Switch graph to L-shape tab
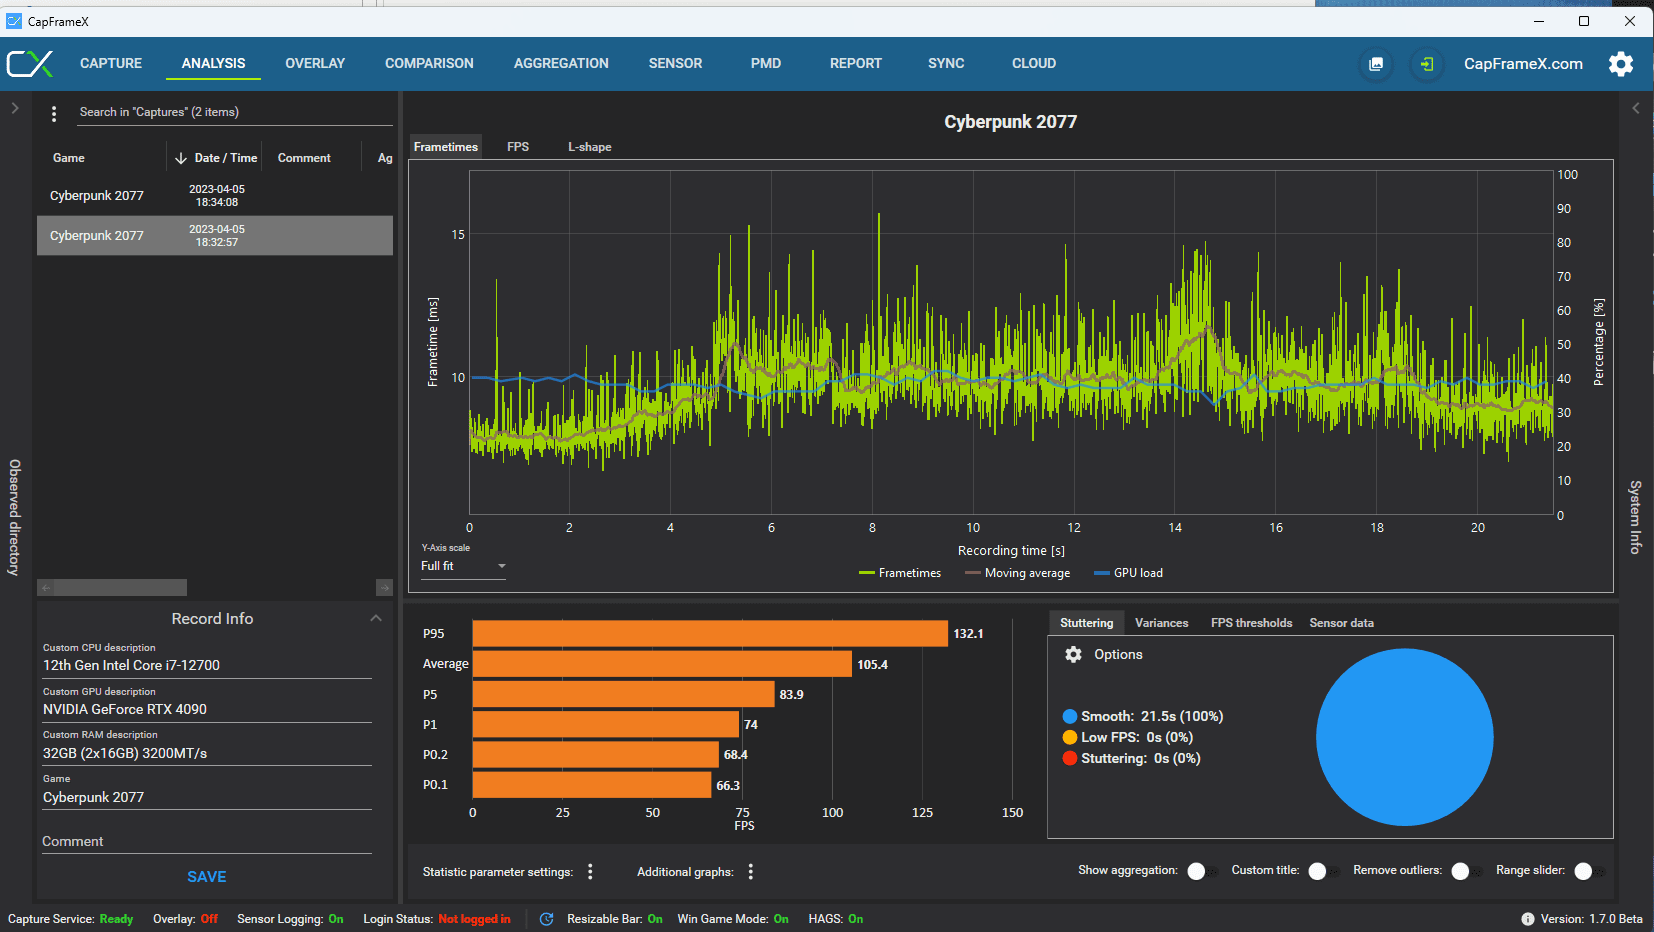1654x932 pixels. [590, 147]
